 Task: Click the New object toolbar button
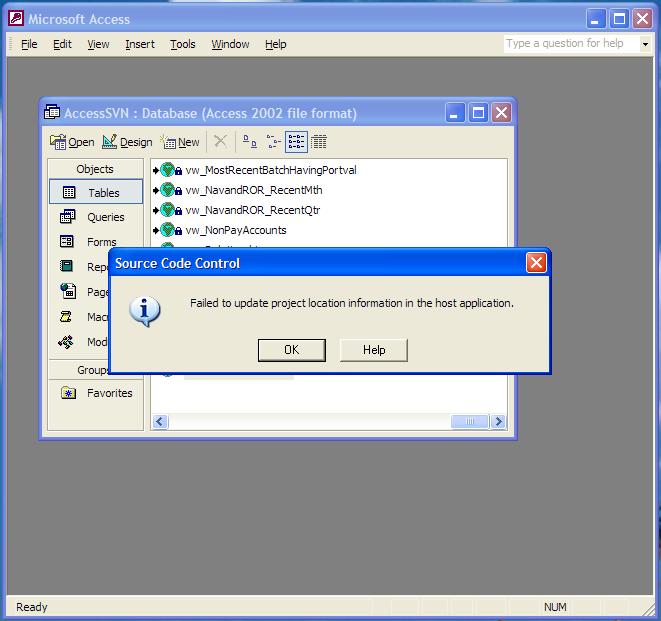(181, 142)
